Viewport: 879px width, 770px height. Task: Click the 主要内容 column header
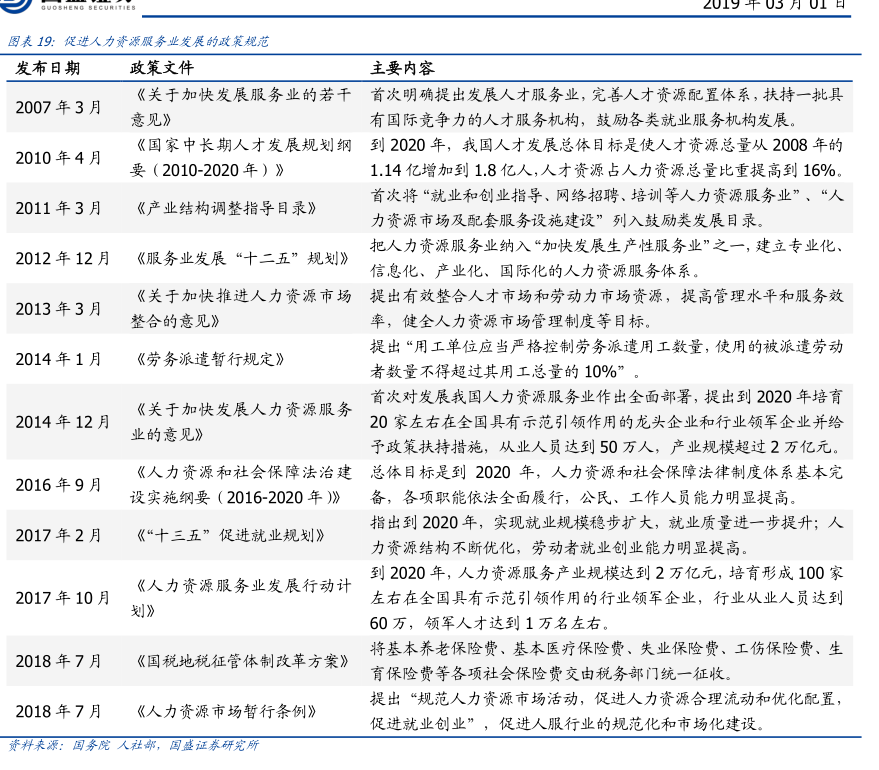[402, 68]
